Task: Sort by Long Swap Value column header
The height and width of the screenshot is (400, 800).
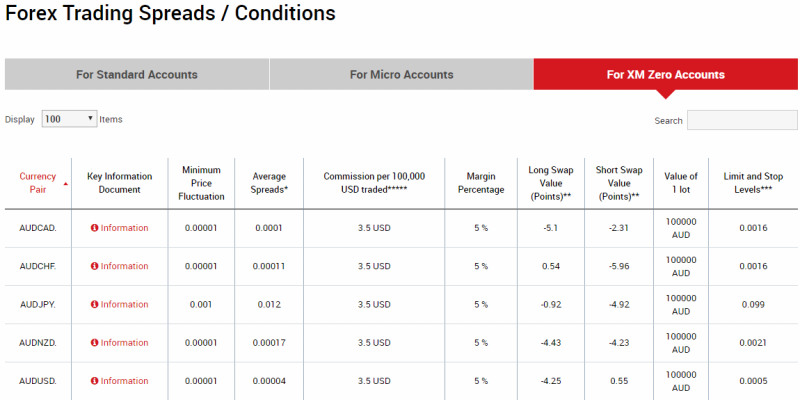Action: tap(549, 183)
